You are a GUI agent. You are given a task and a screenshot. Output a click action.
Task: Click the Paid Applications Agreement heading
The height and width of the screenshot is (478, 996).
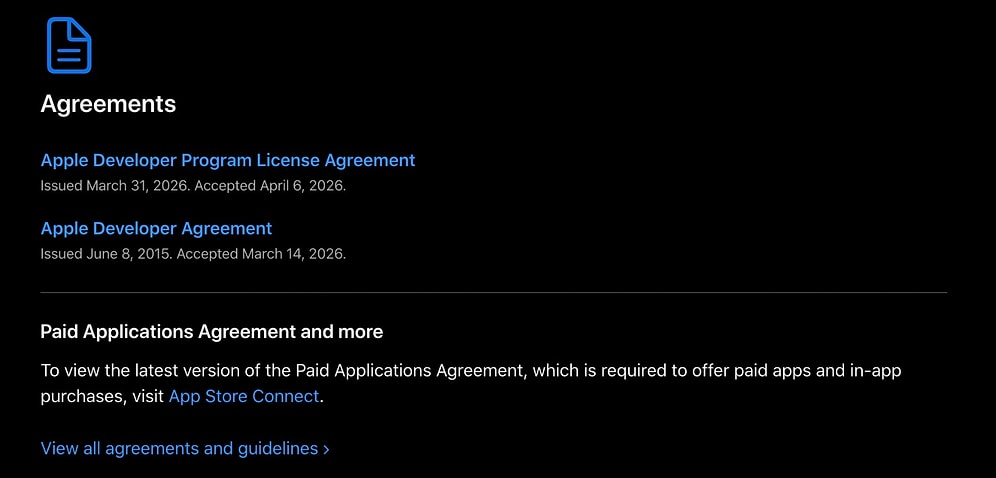click(211, 331)
